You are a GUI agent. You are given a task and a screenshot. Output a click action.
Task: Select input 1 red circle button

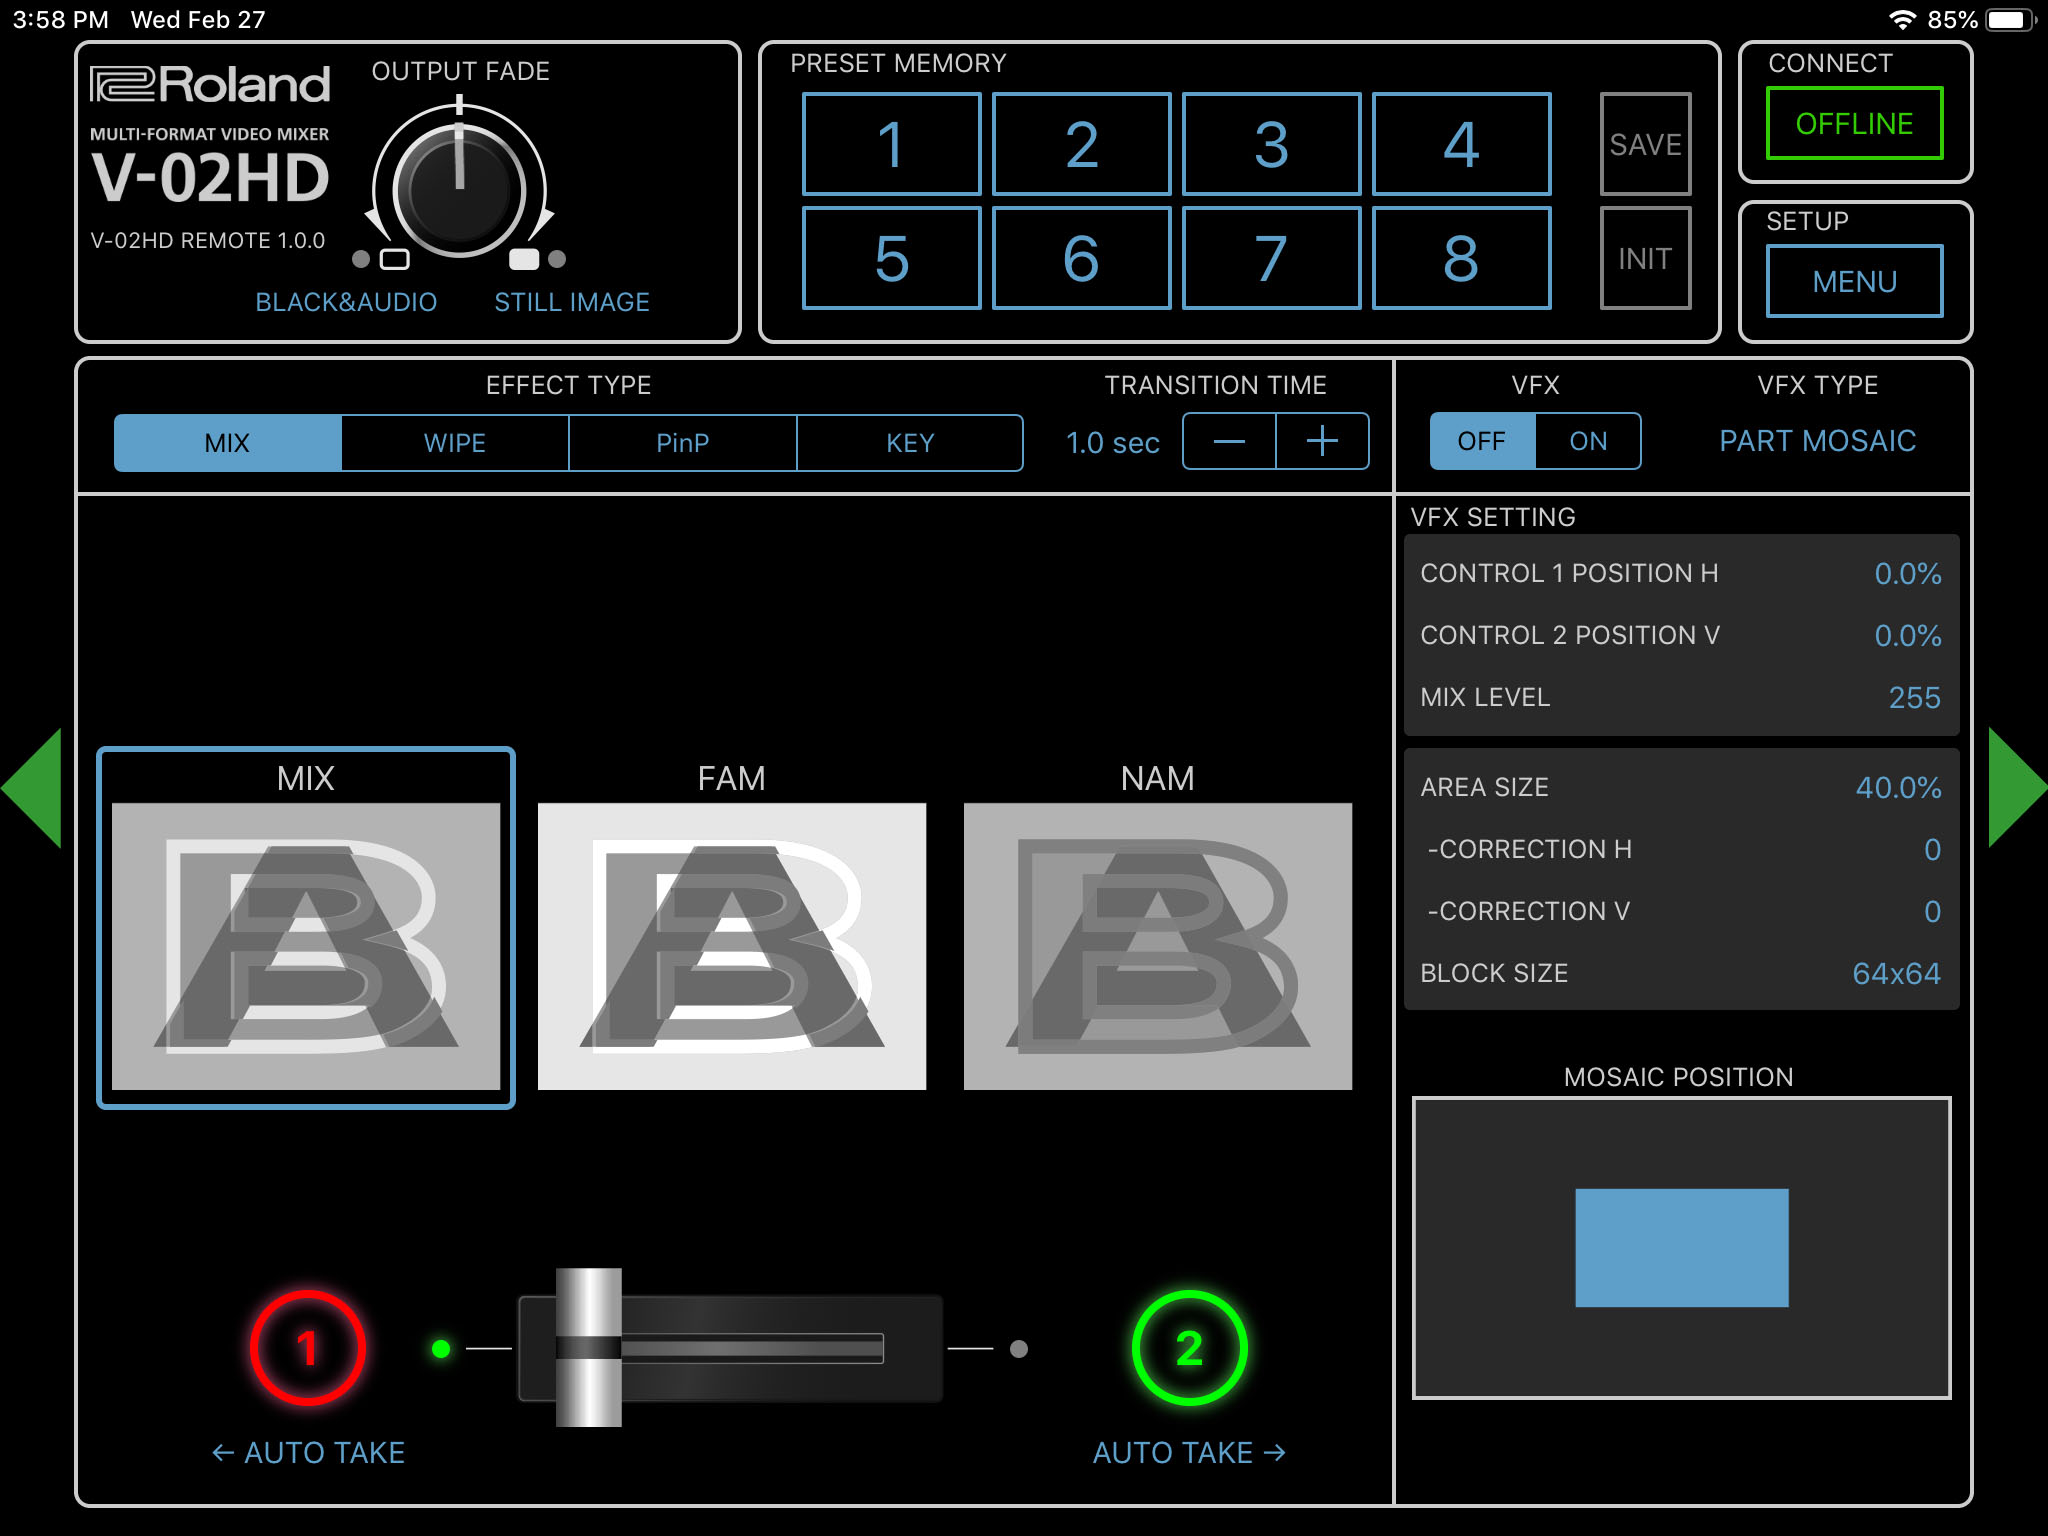[308, 1348]
